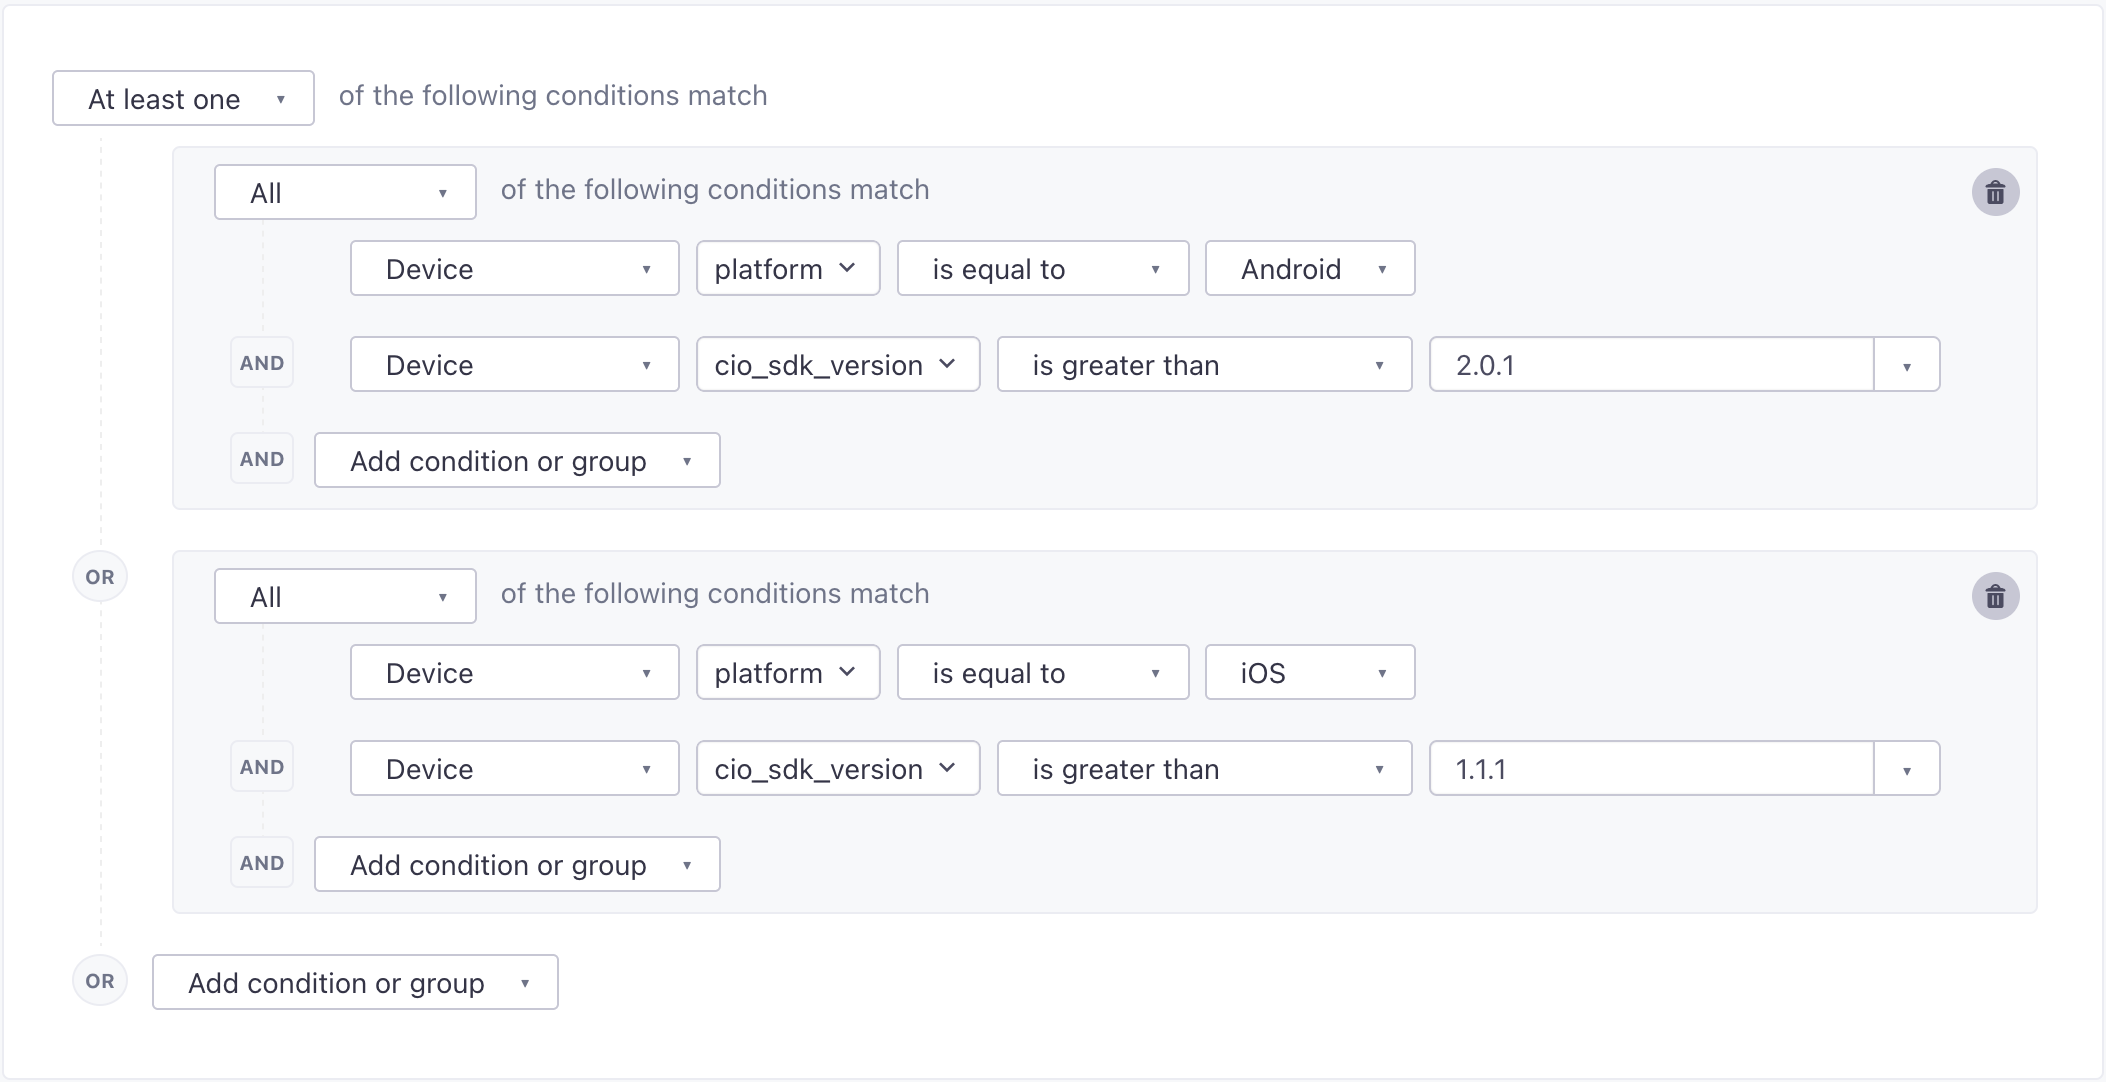Open the 'At least one' match dropdown
Viewport: 2106px width, 1082px height.
tap(183, 98)
